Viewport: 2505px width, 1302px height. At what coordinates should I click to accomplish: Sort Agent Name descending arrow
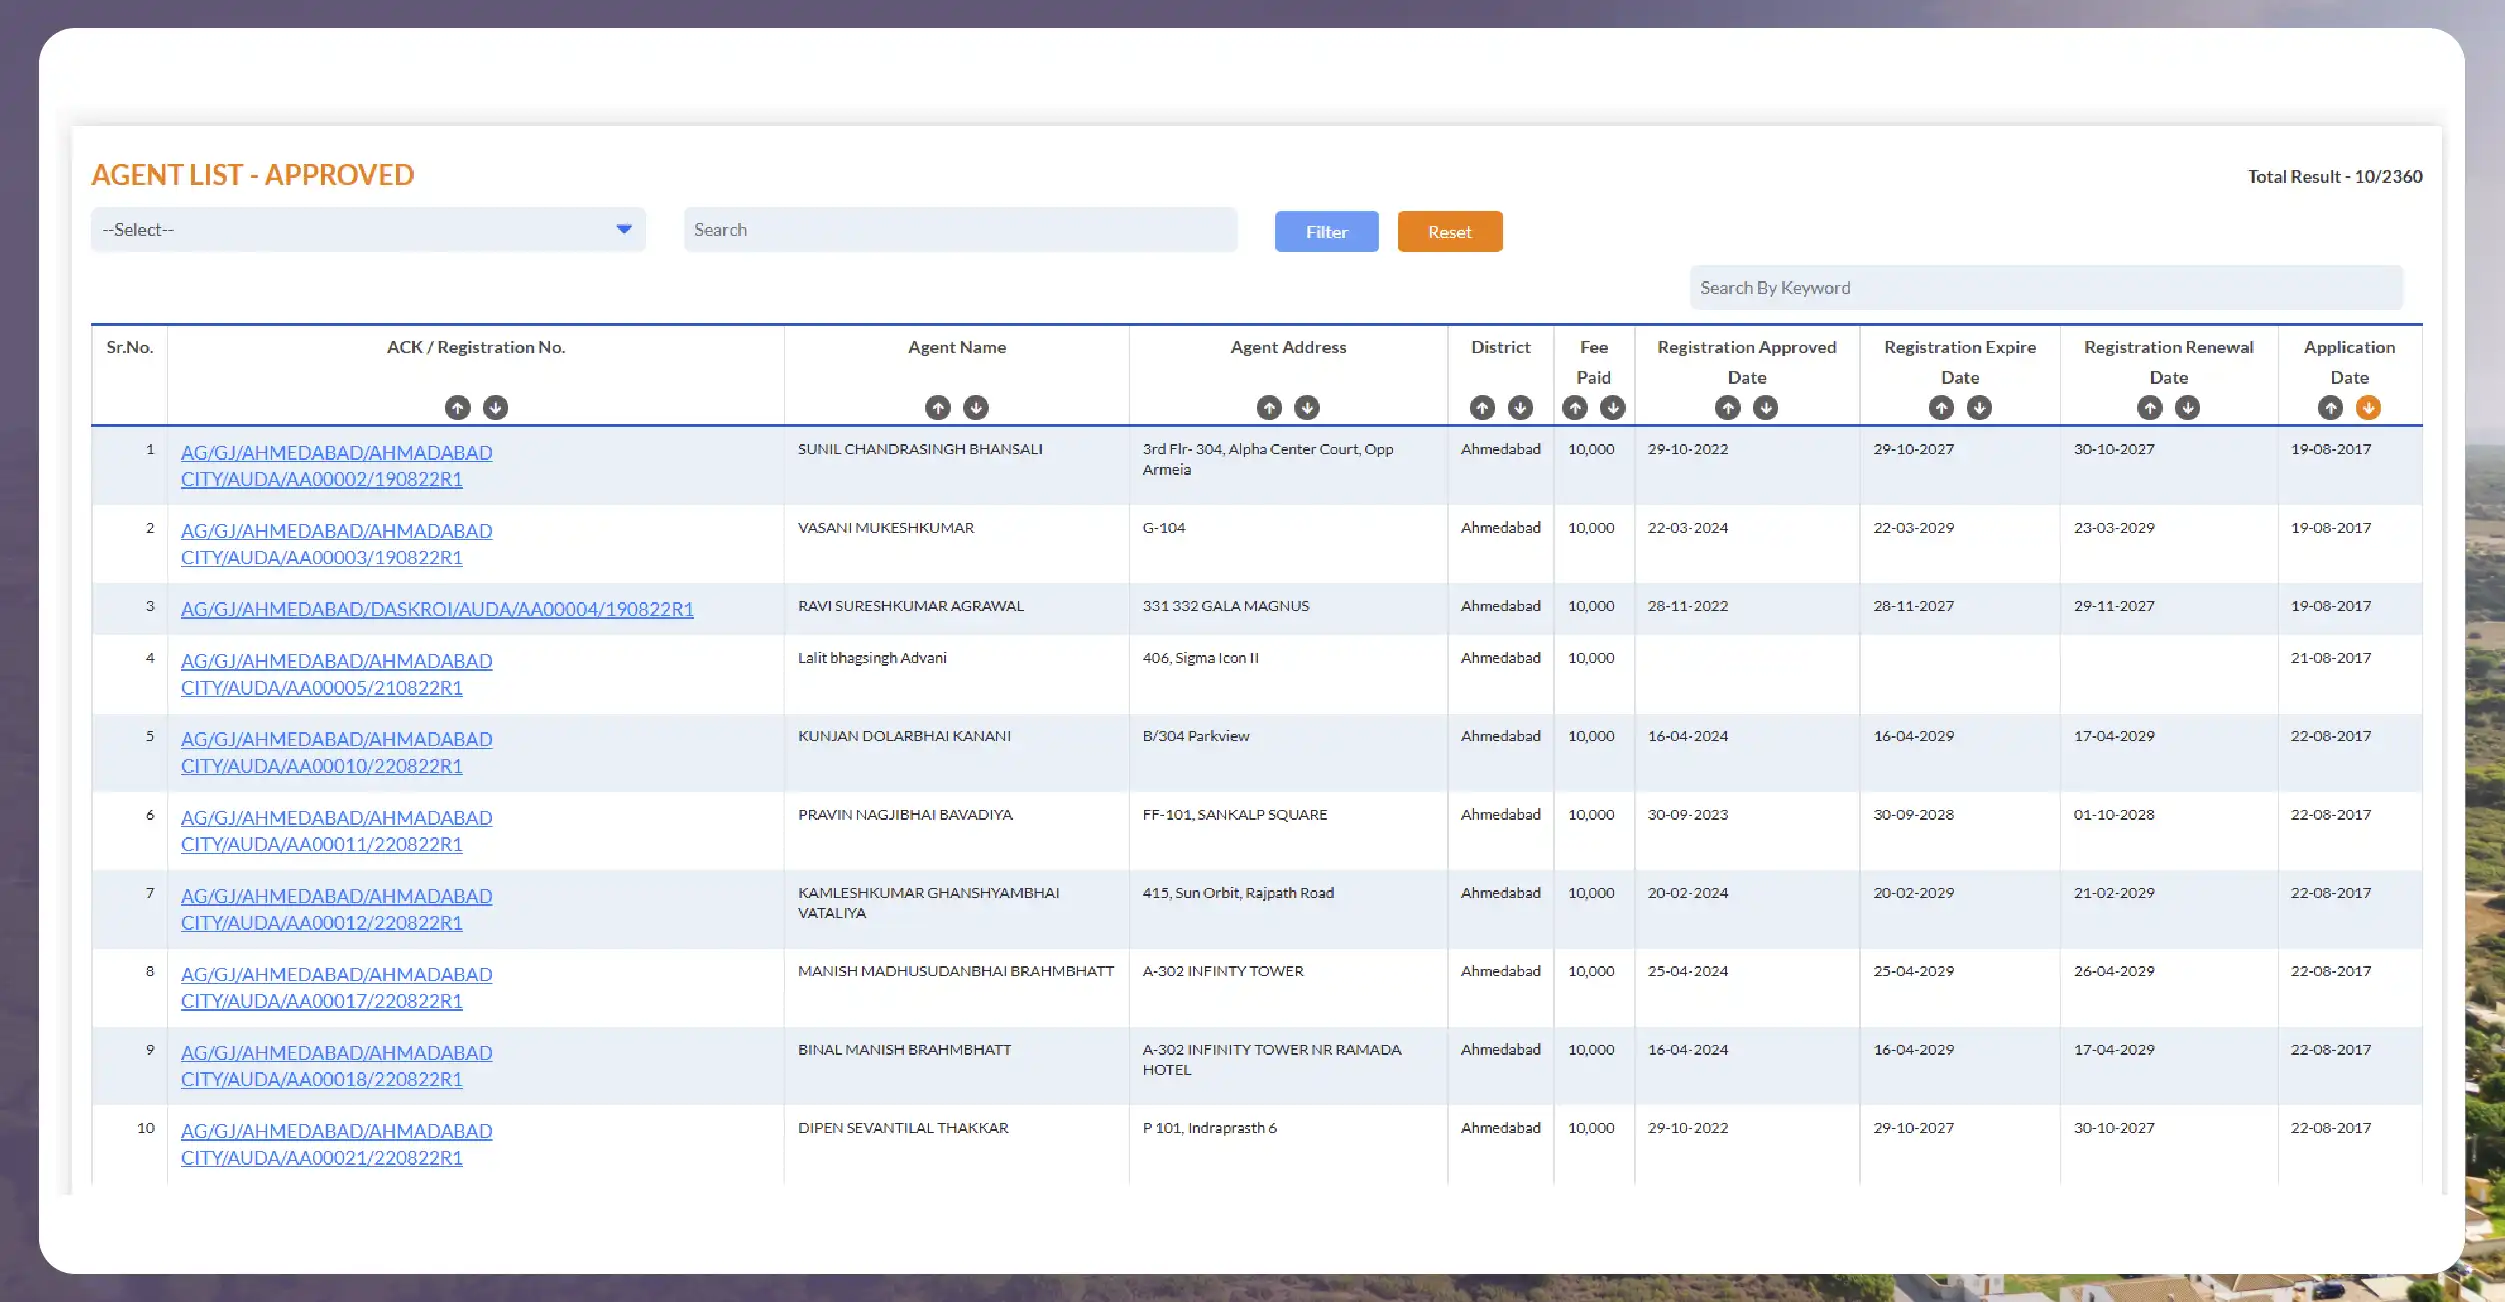975,408
